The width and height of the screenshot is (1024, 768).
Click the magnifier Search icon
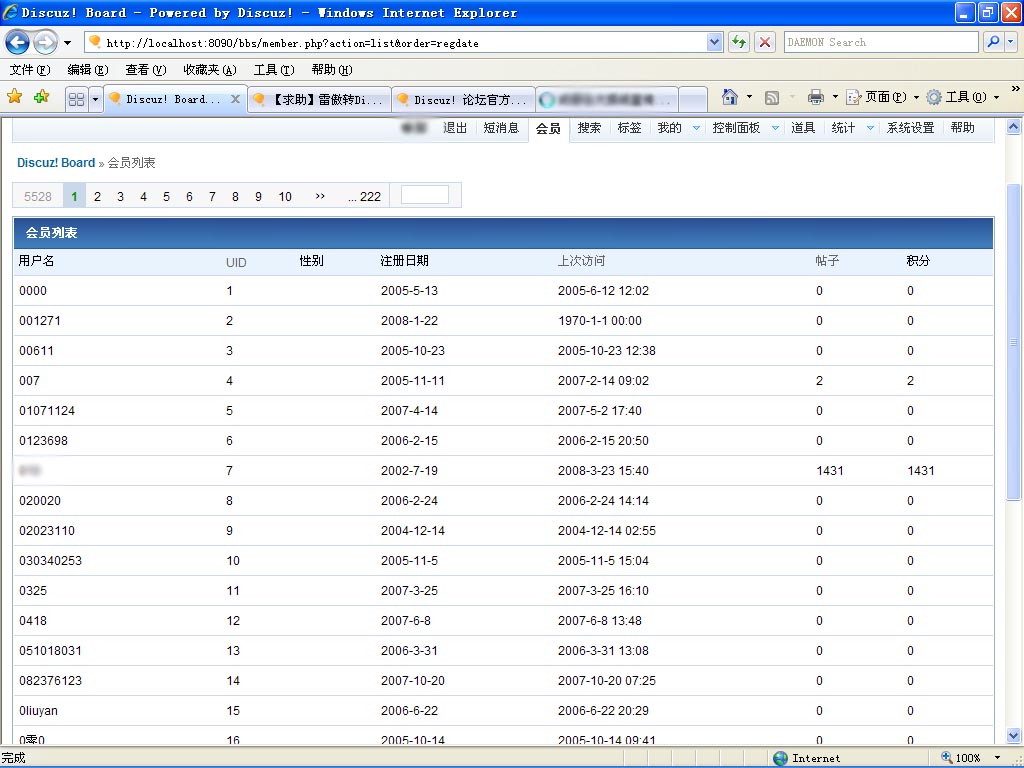[x=993, y=42]
